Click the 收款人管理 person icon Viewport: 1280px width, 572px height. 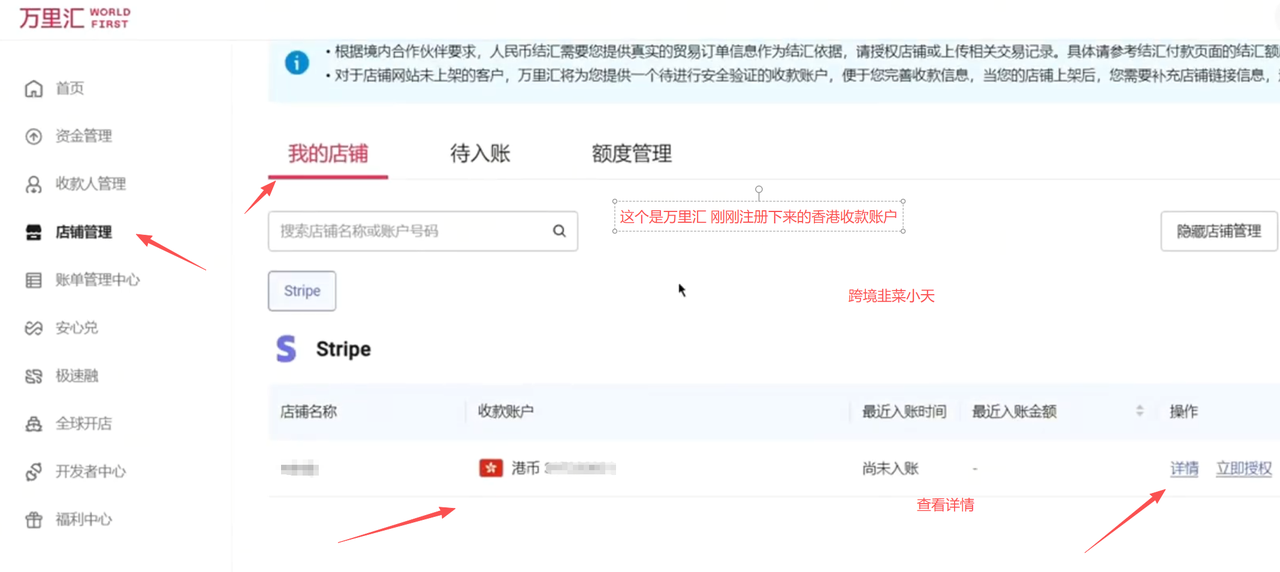pos(34,185)
